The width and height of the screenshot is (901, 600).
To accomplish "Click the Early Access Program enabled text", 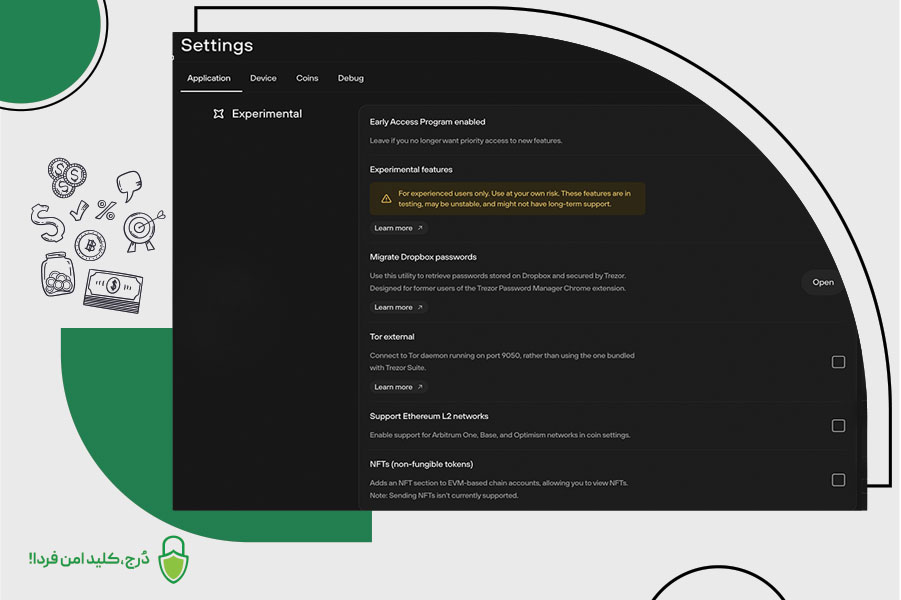I will click(x=428, y=122).
